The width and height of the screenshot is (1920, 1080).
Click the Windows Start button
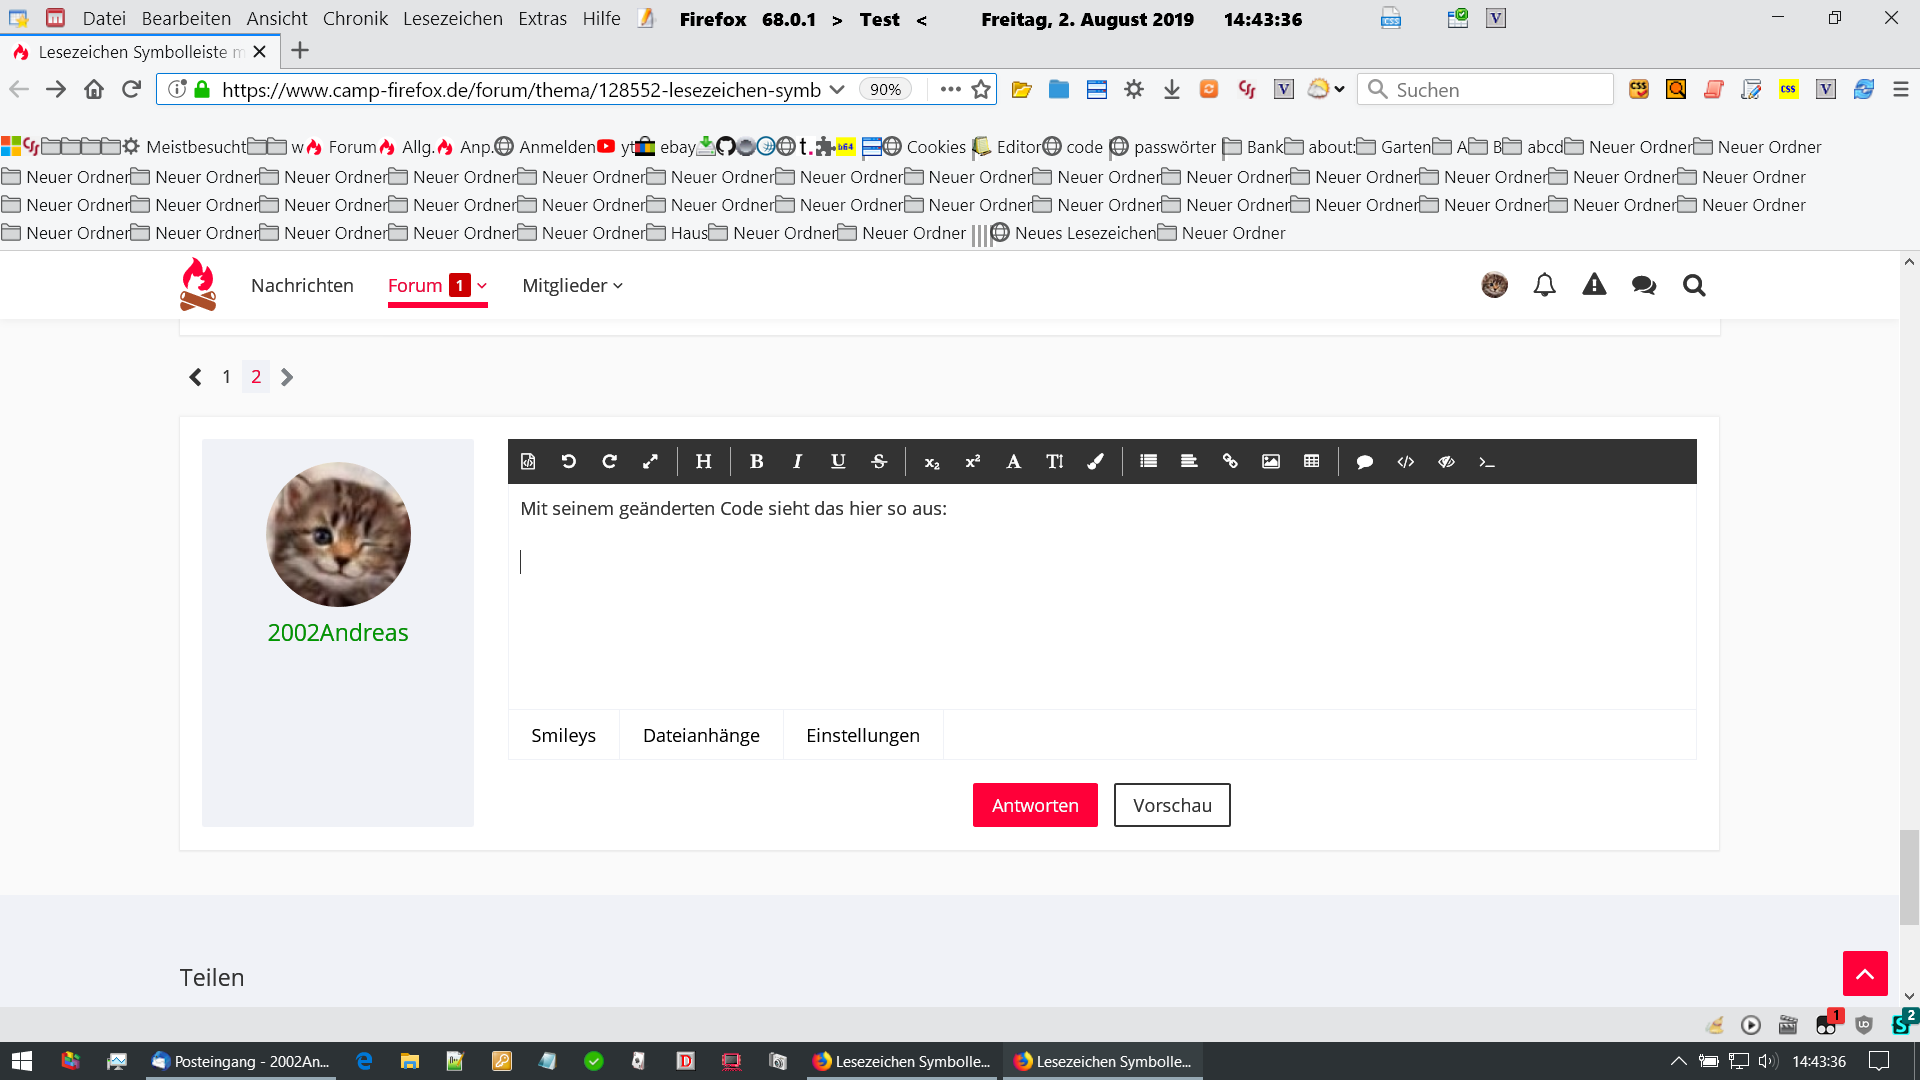click(21, 1061)
